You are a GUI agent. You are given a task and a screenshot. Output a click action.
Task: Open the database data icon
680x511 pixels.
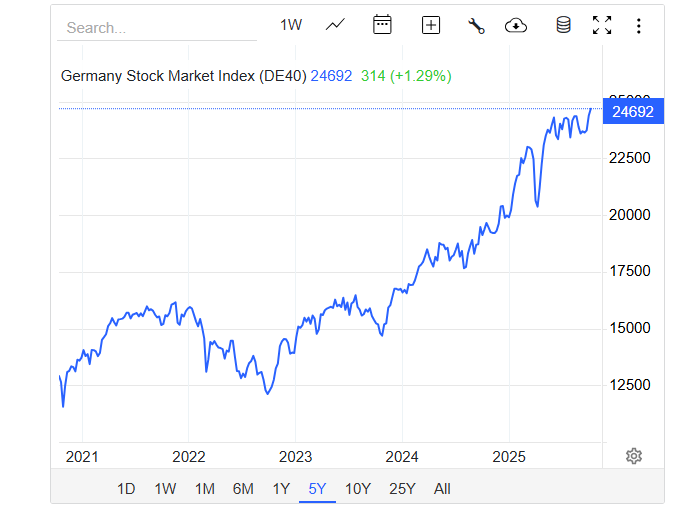click(563, 25)
